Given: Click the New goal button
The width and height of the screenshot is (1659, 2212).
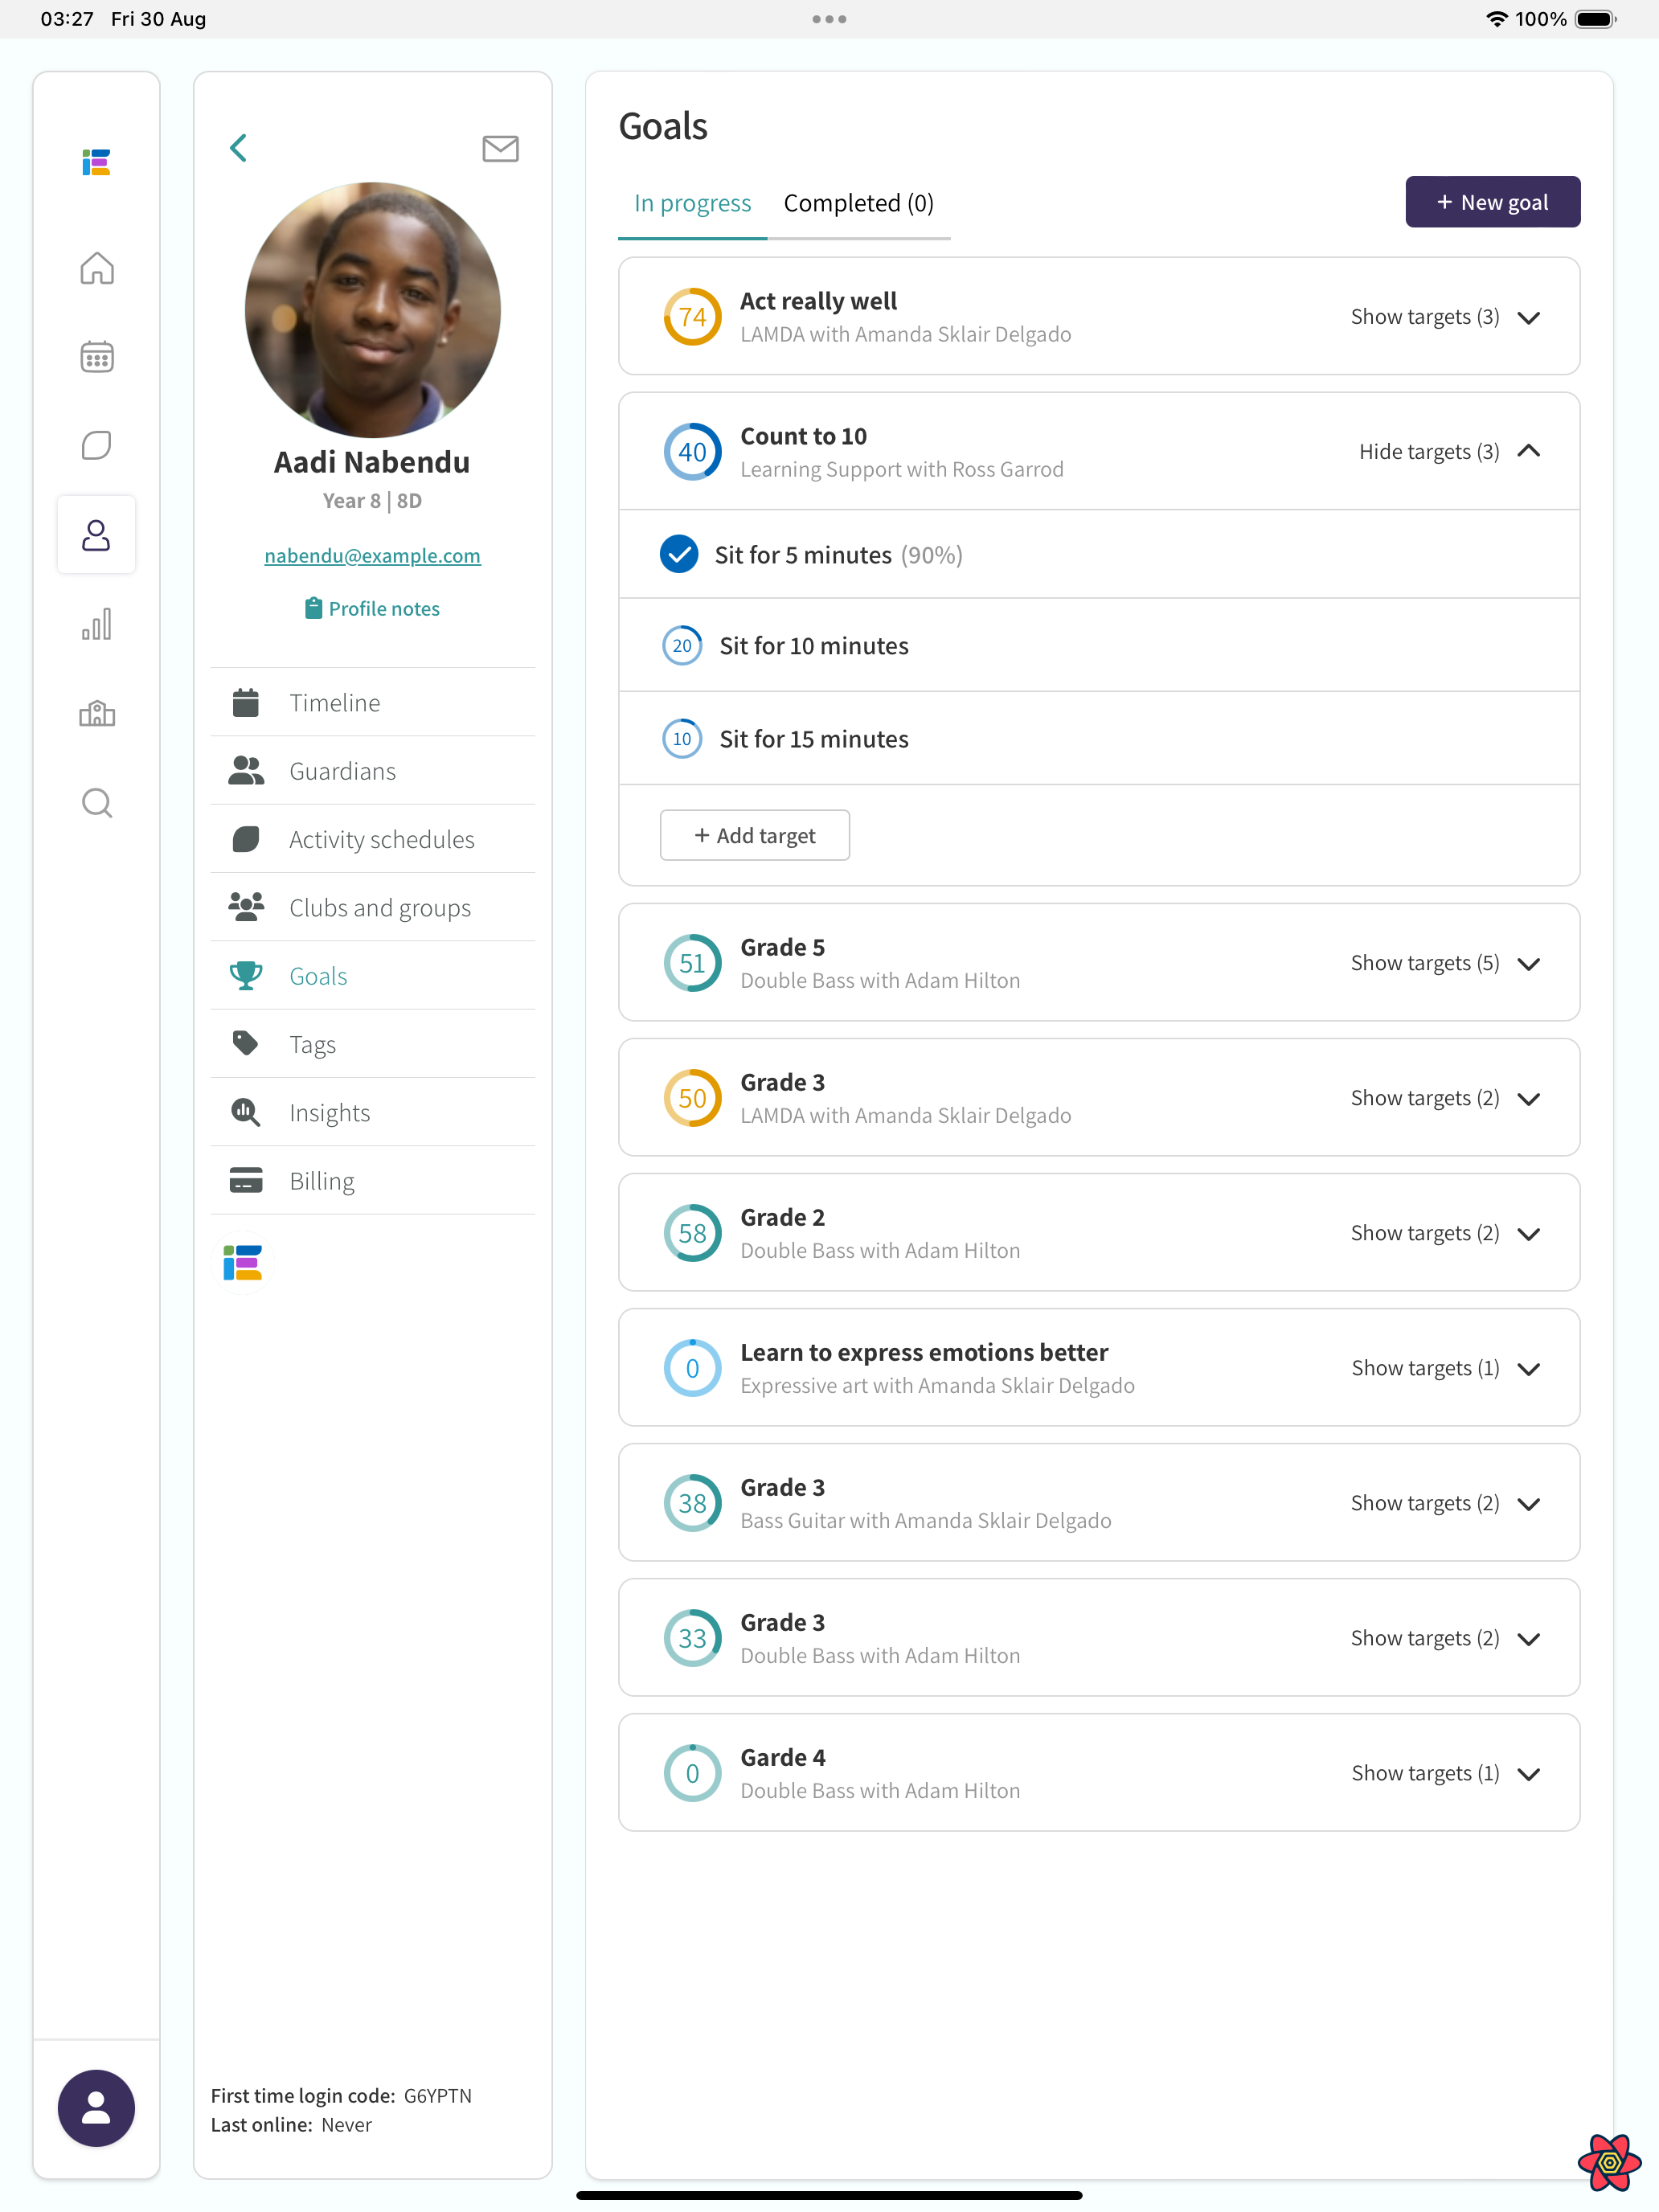Looking at the screenshot, I should click(x=1492, y=202).
